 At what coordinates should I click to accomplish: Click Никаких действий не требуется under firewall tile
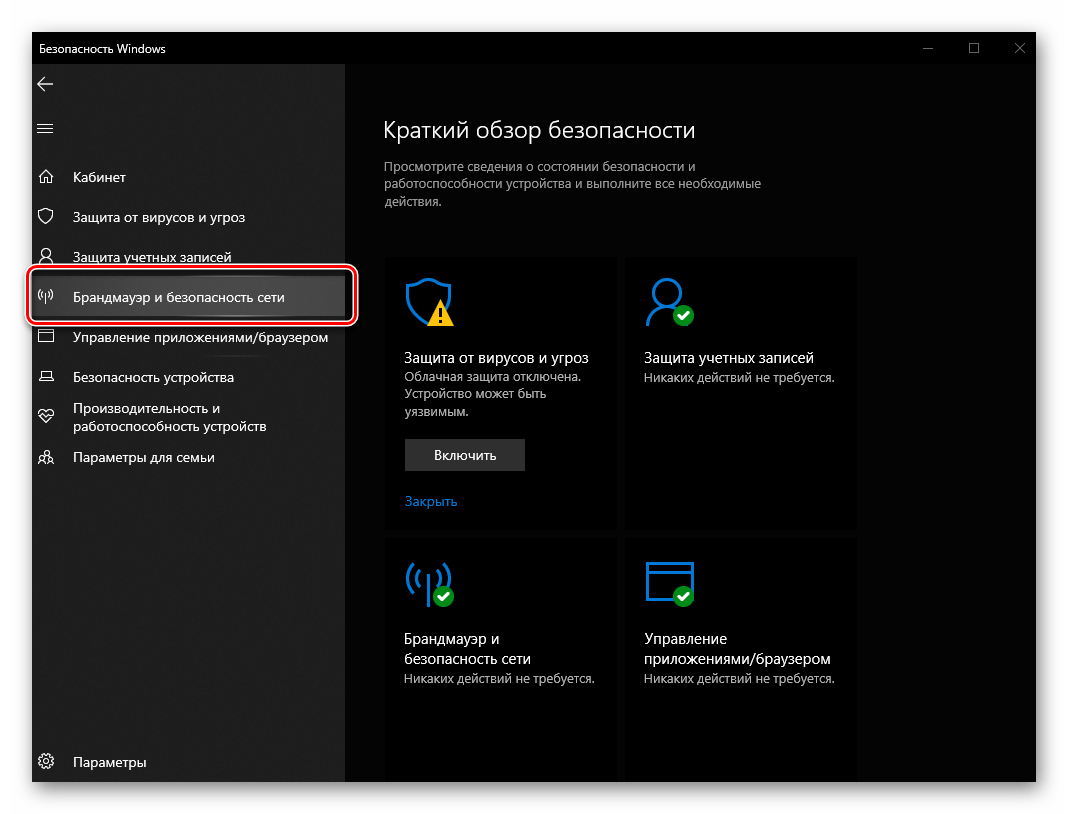(x=499, y=678)
